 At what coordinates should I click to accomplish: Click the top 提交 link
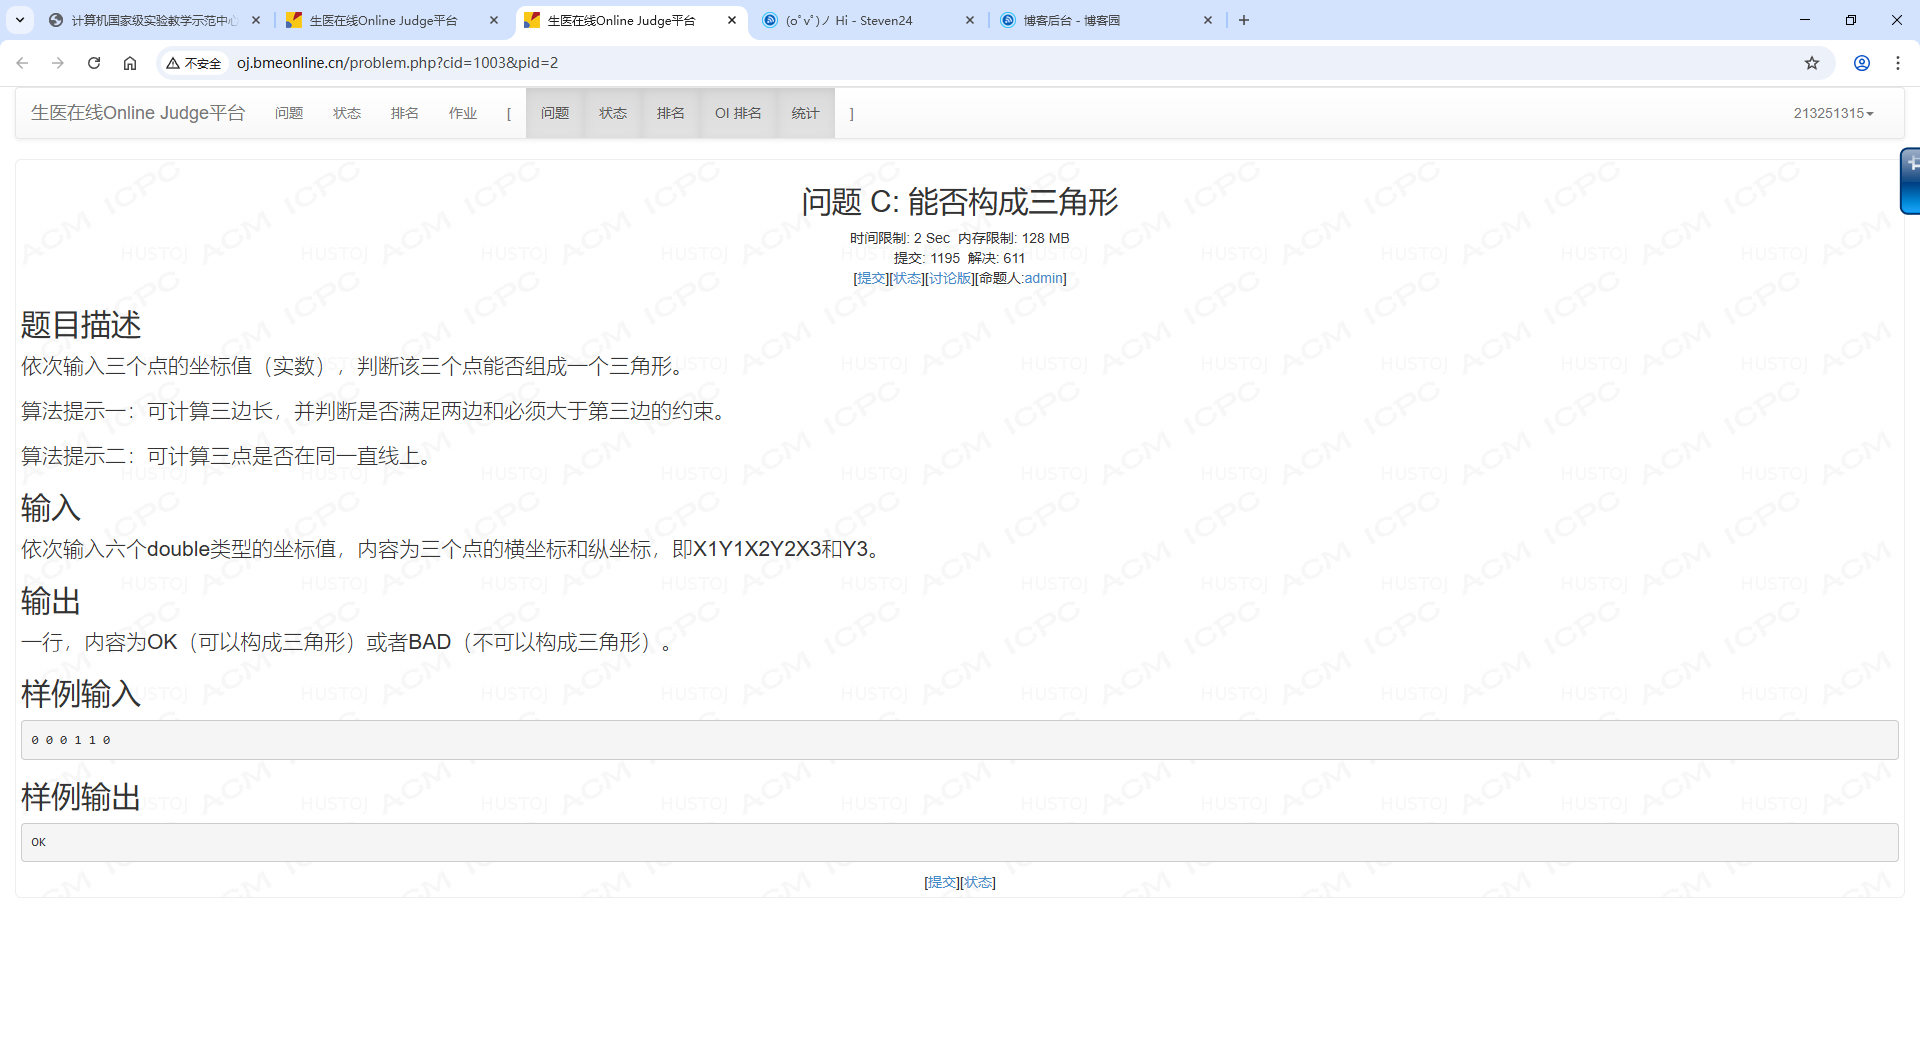872,278
